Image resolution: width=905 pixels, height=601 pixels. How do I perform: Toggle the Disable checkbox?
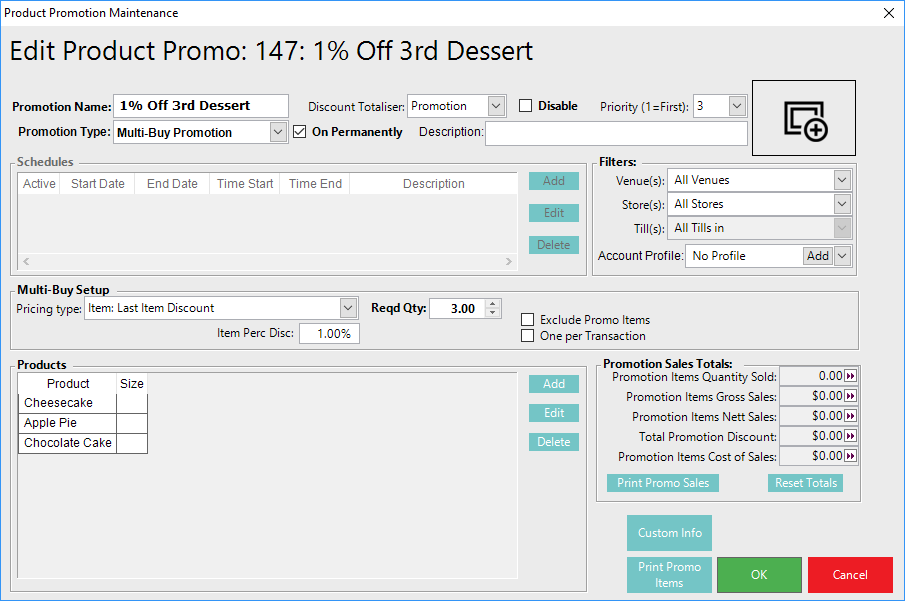[x=526, y=106]
